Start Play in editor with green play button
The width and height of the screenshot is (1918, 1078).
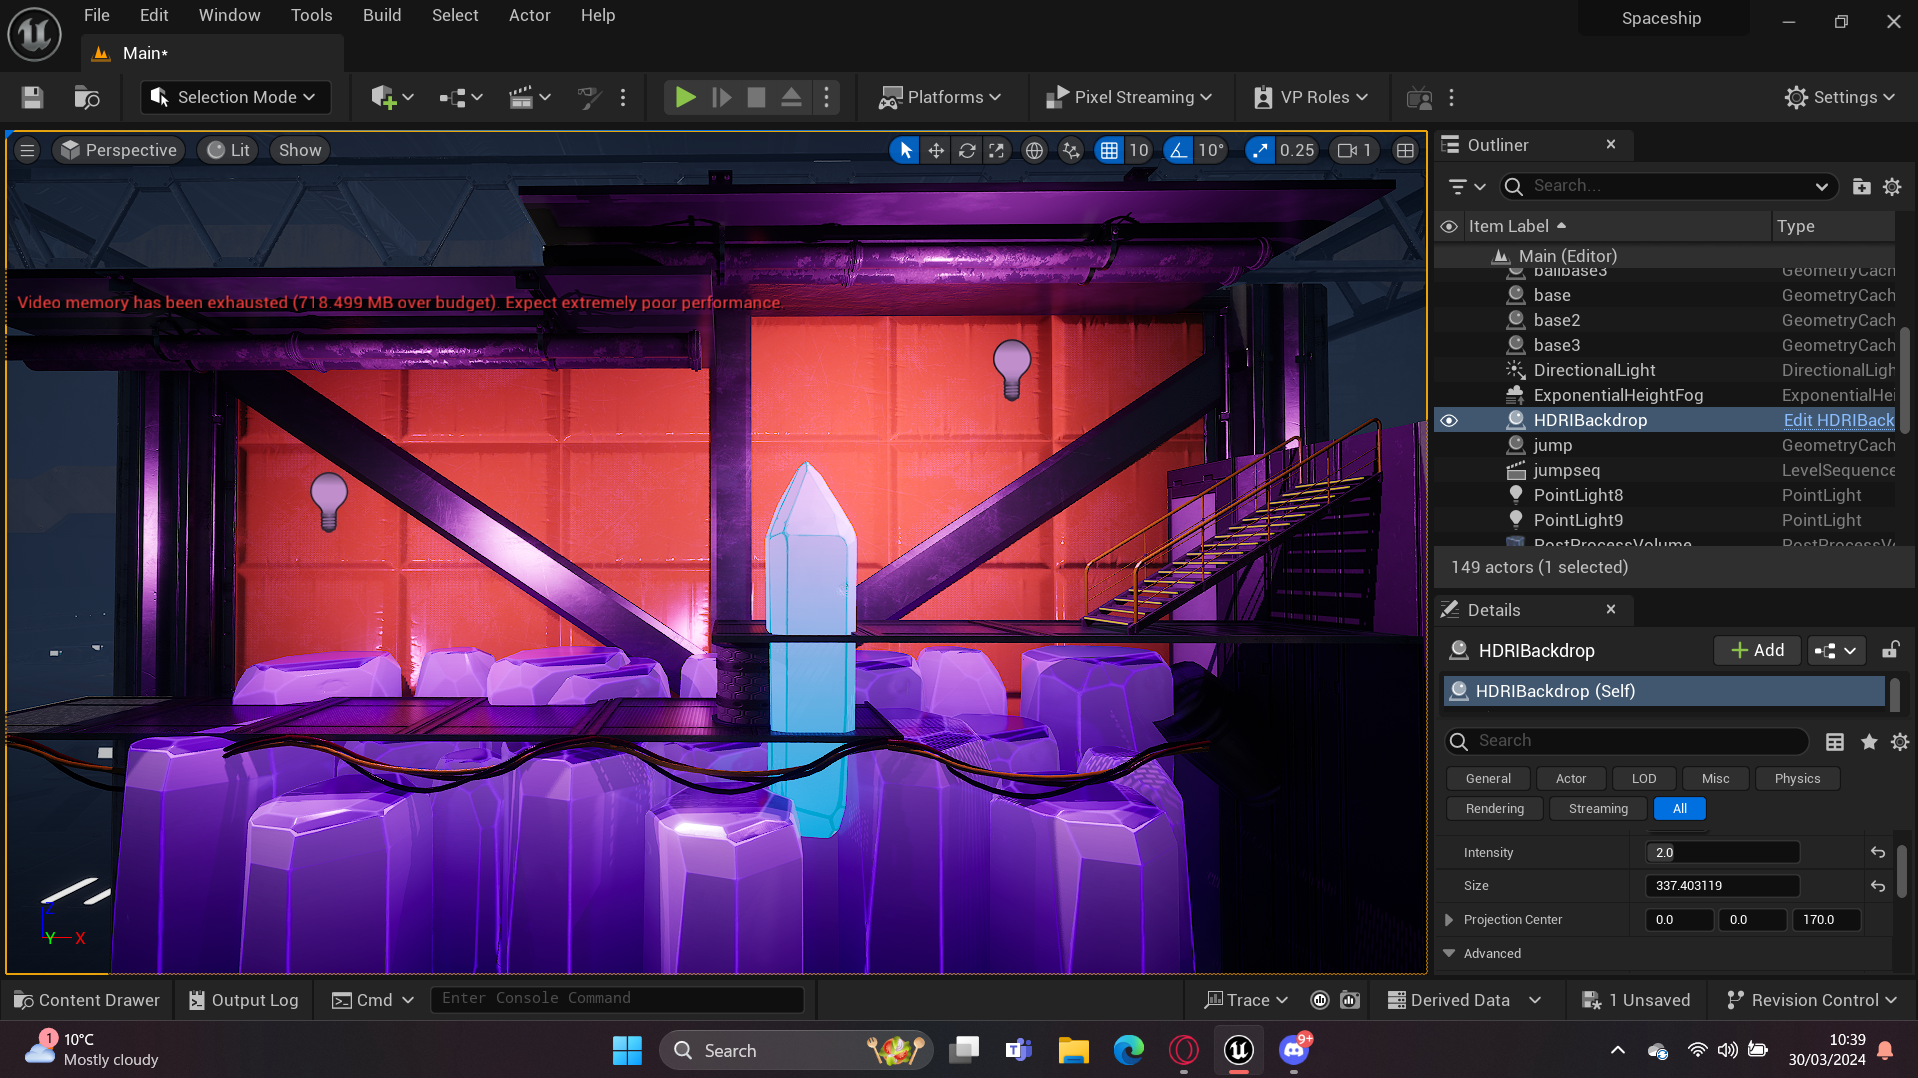tap(685, 97)
